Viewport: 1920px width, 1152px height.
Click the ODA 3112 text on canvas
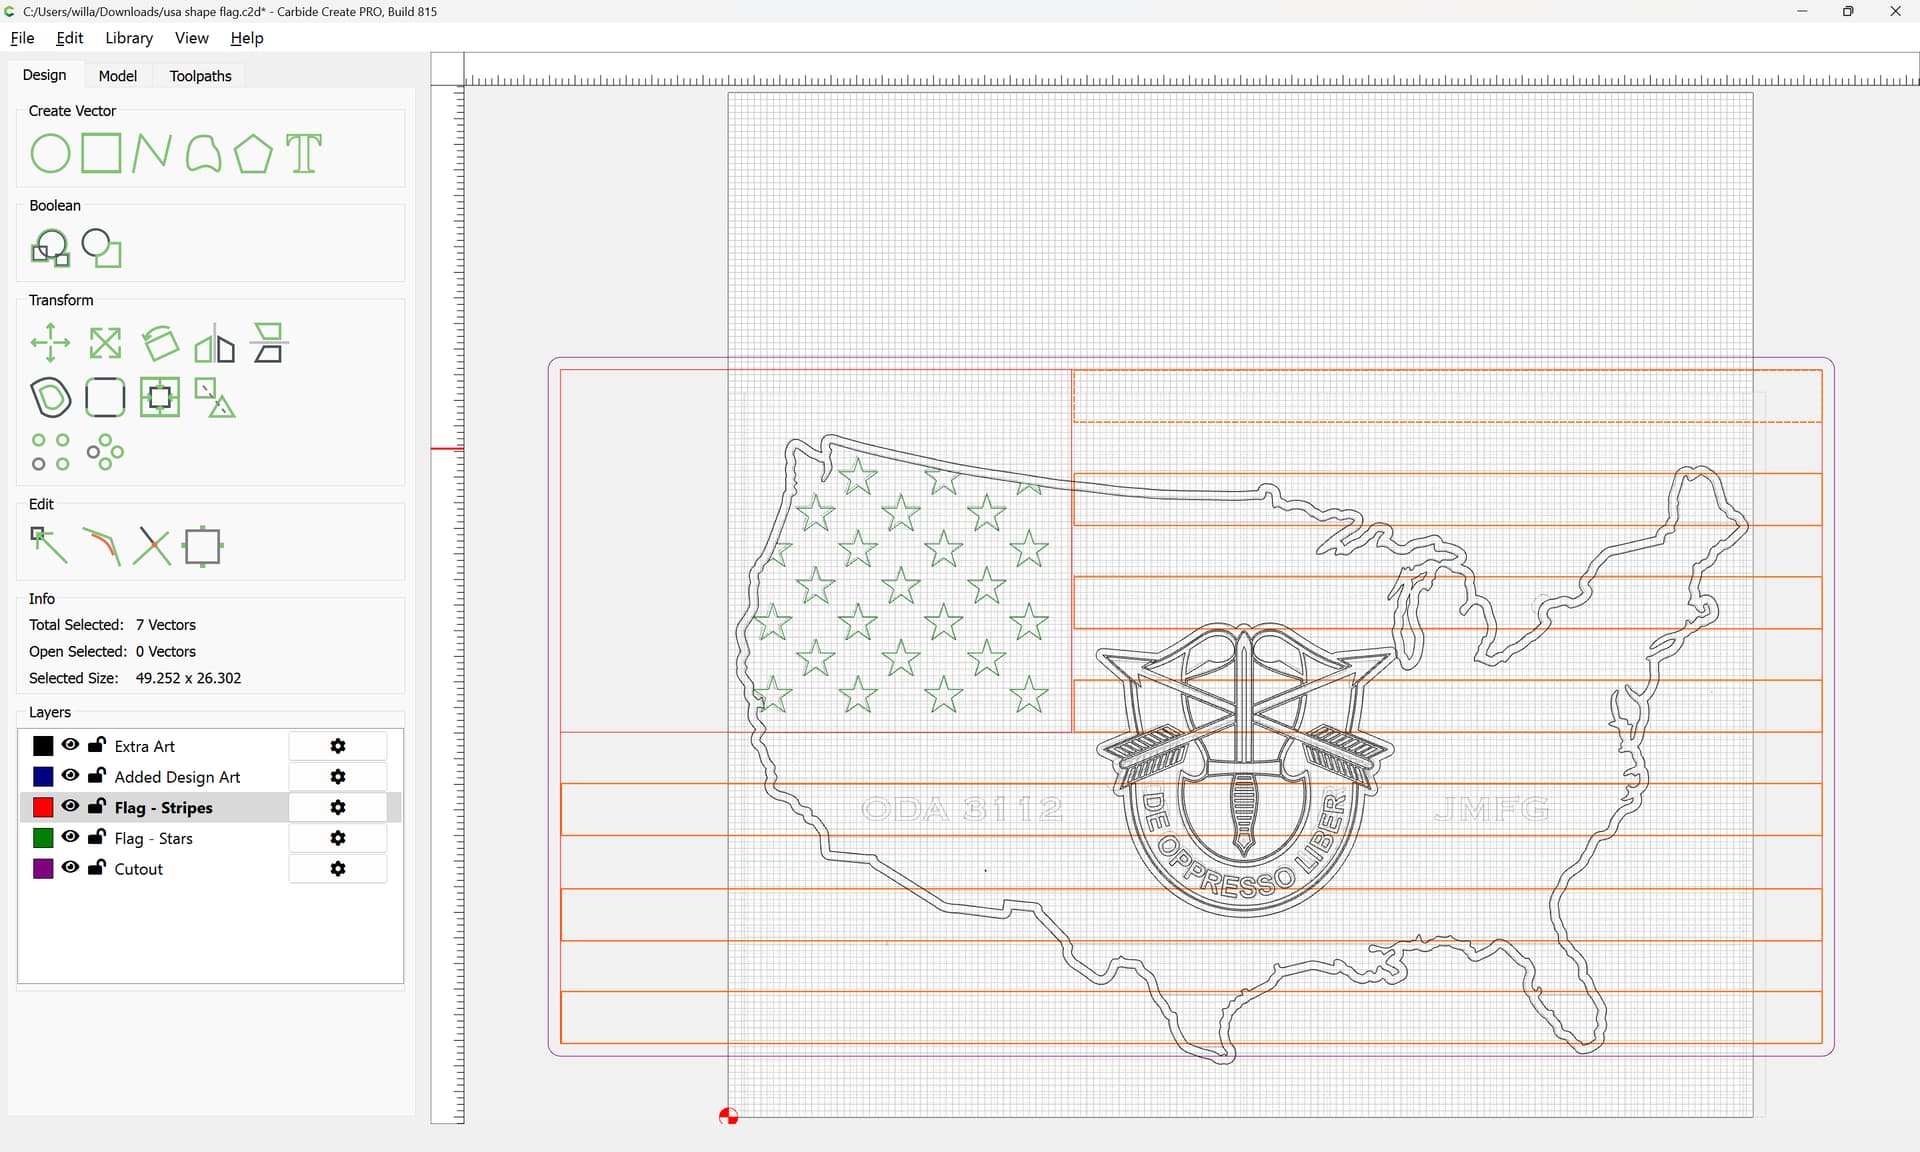click(962, 809)
